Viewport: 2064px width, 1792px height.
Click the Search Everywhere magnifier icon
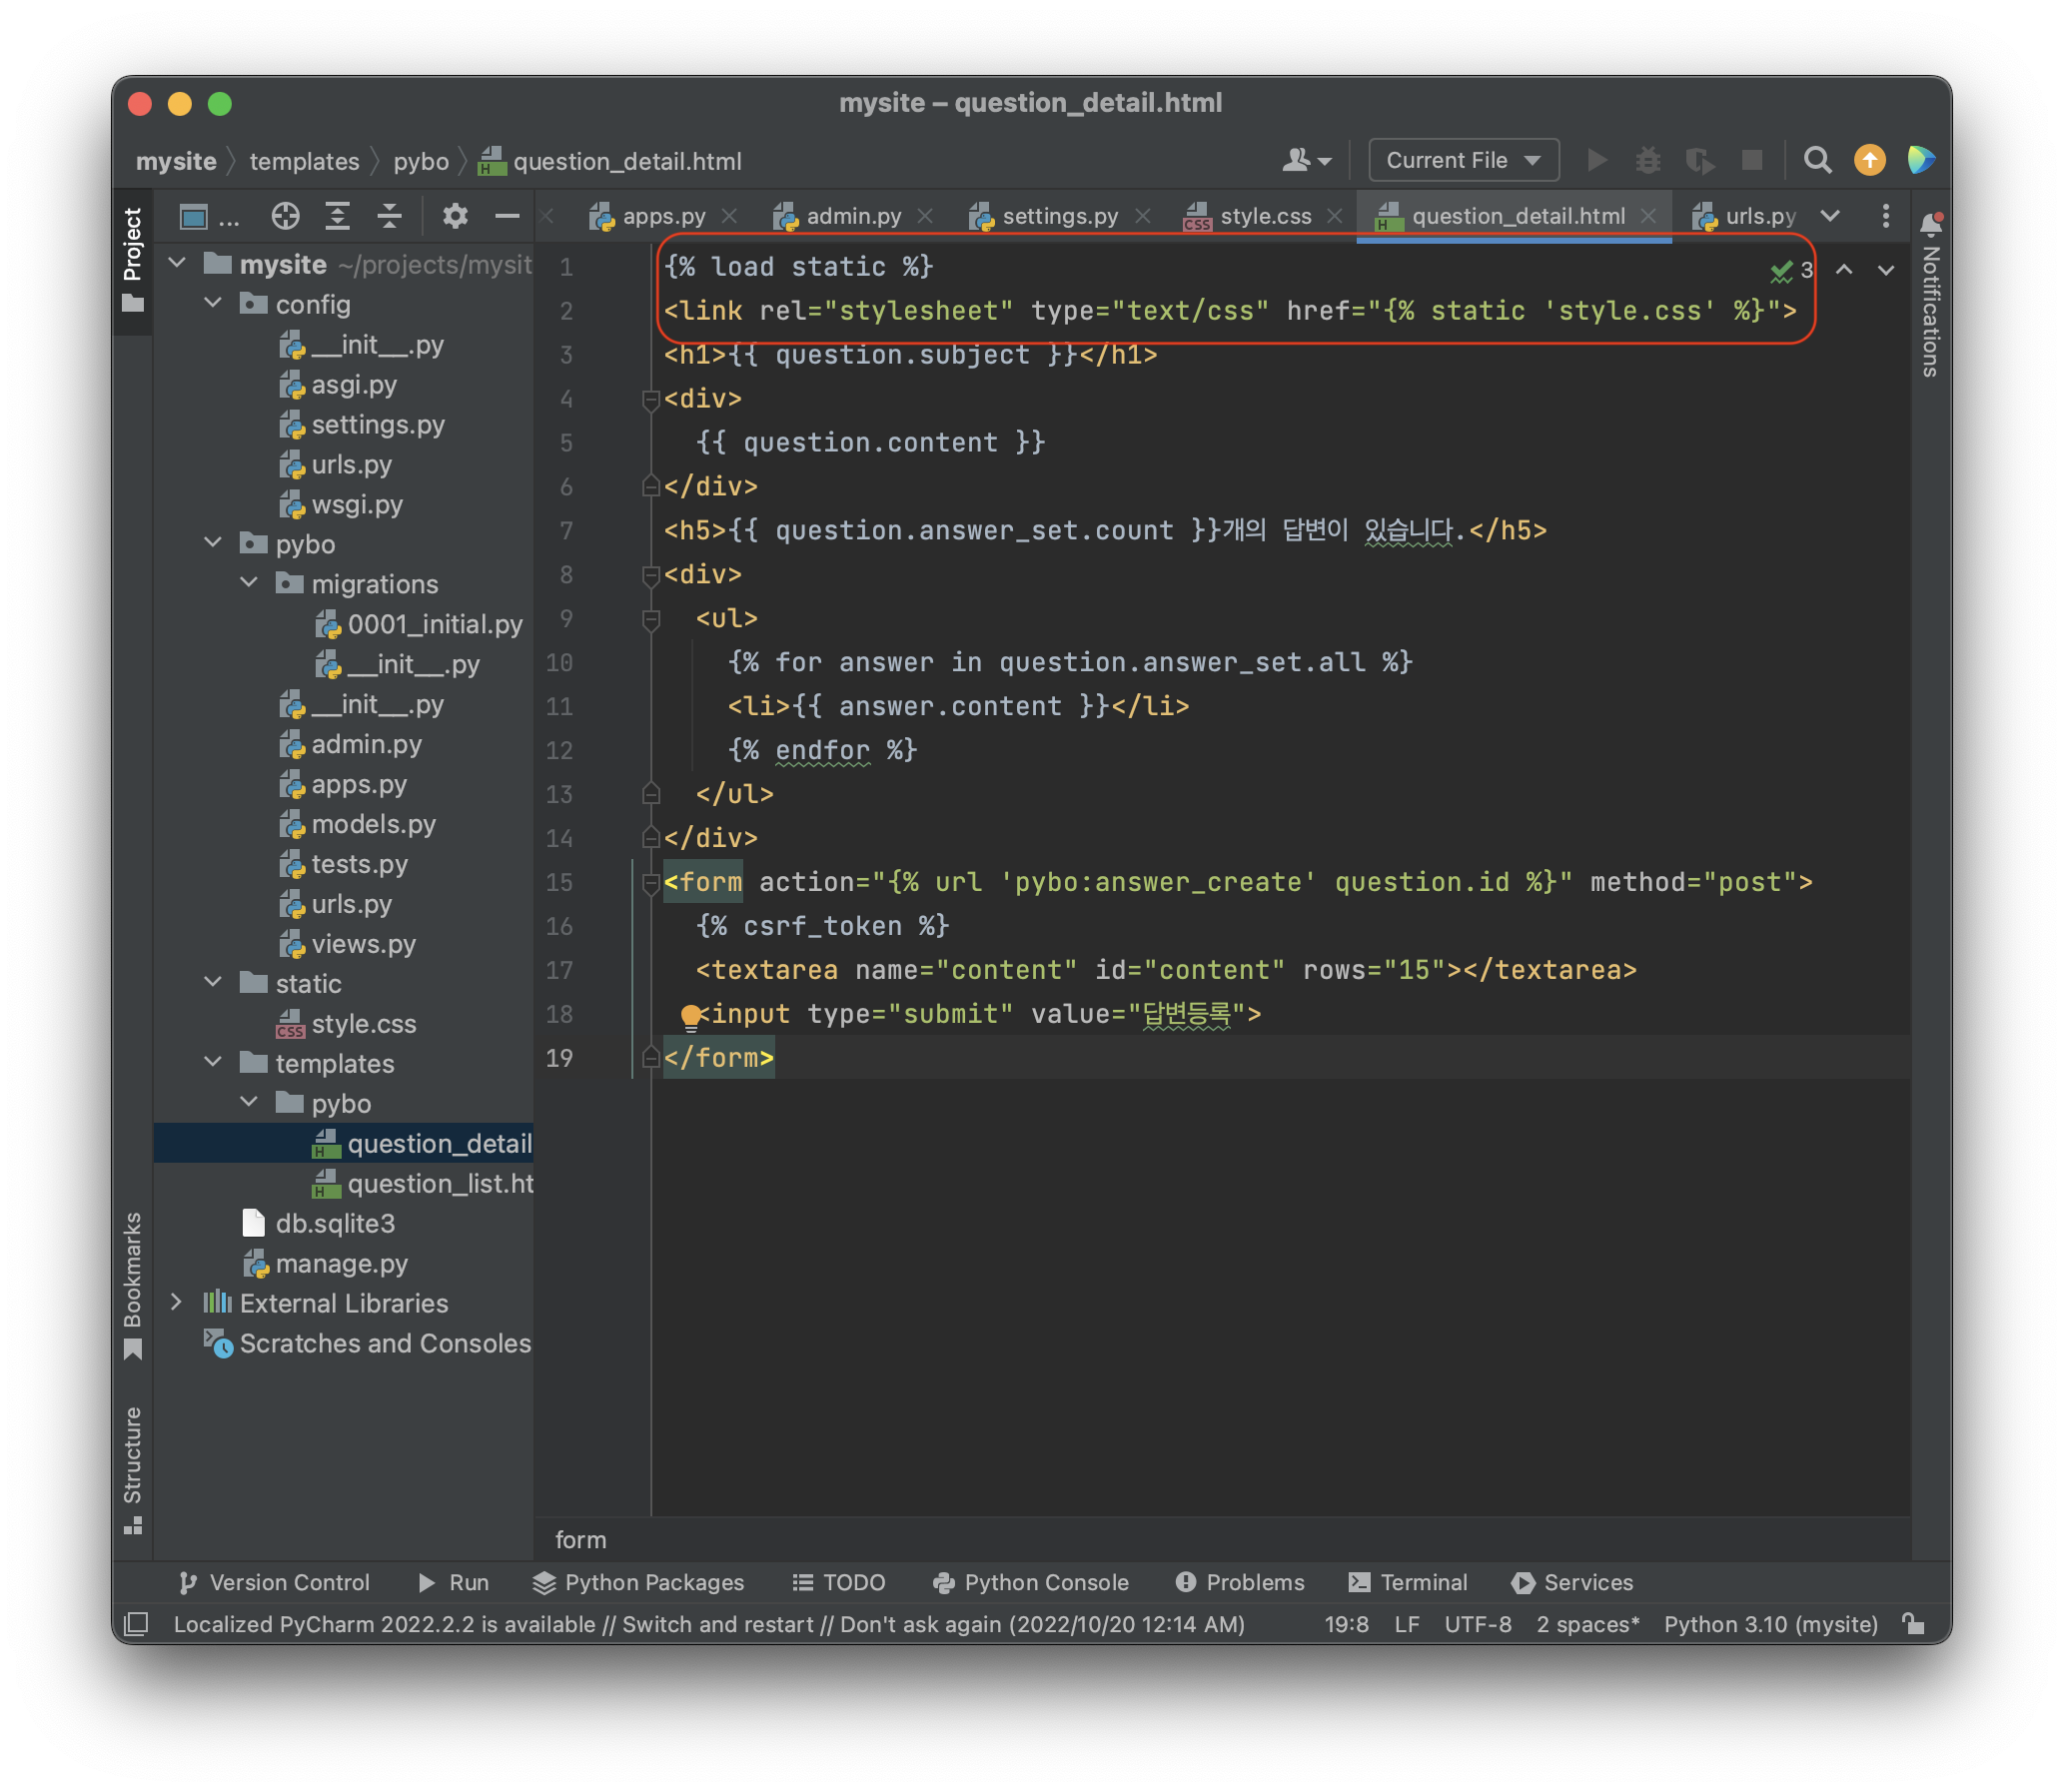1817,161
